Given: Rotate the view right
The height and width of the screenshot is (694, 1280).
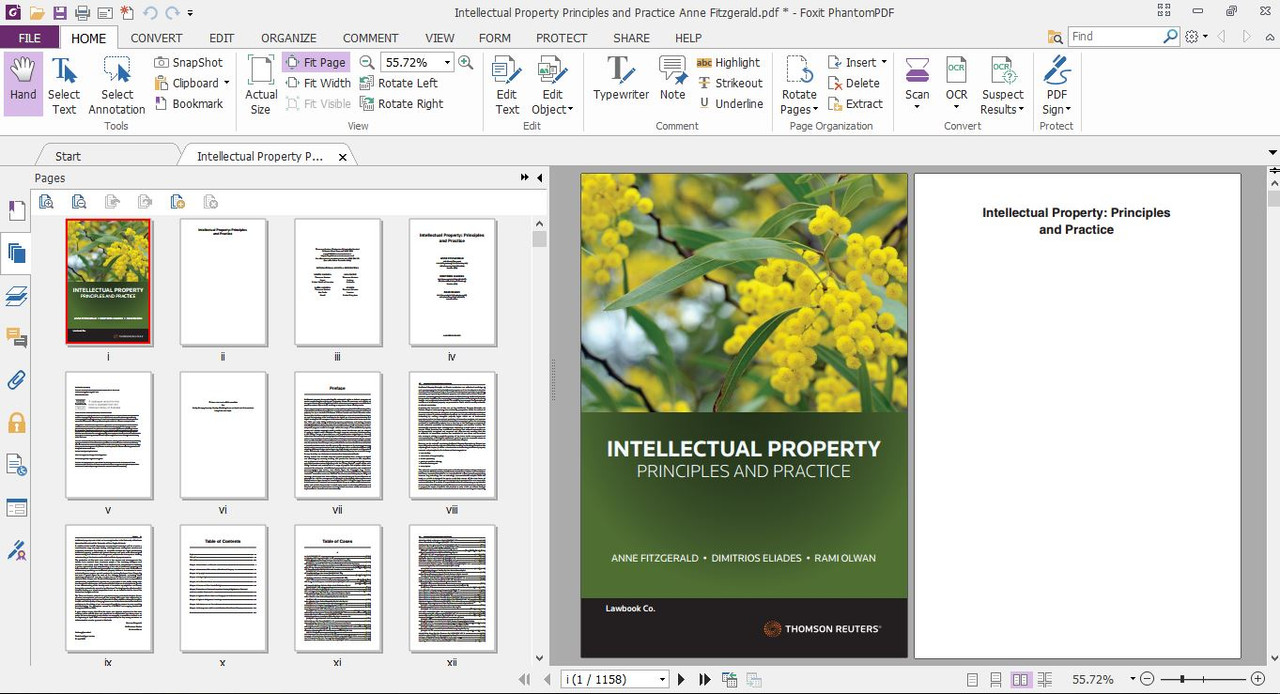Looking at the screenshot, I should click(x=401, y=103).
